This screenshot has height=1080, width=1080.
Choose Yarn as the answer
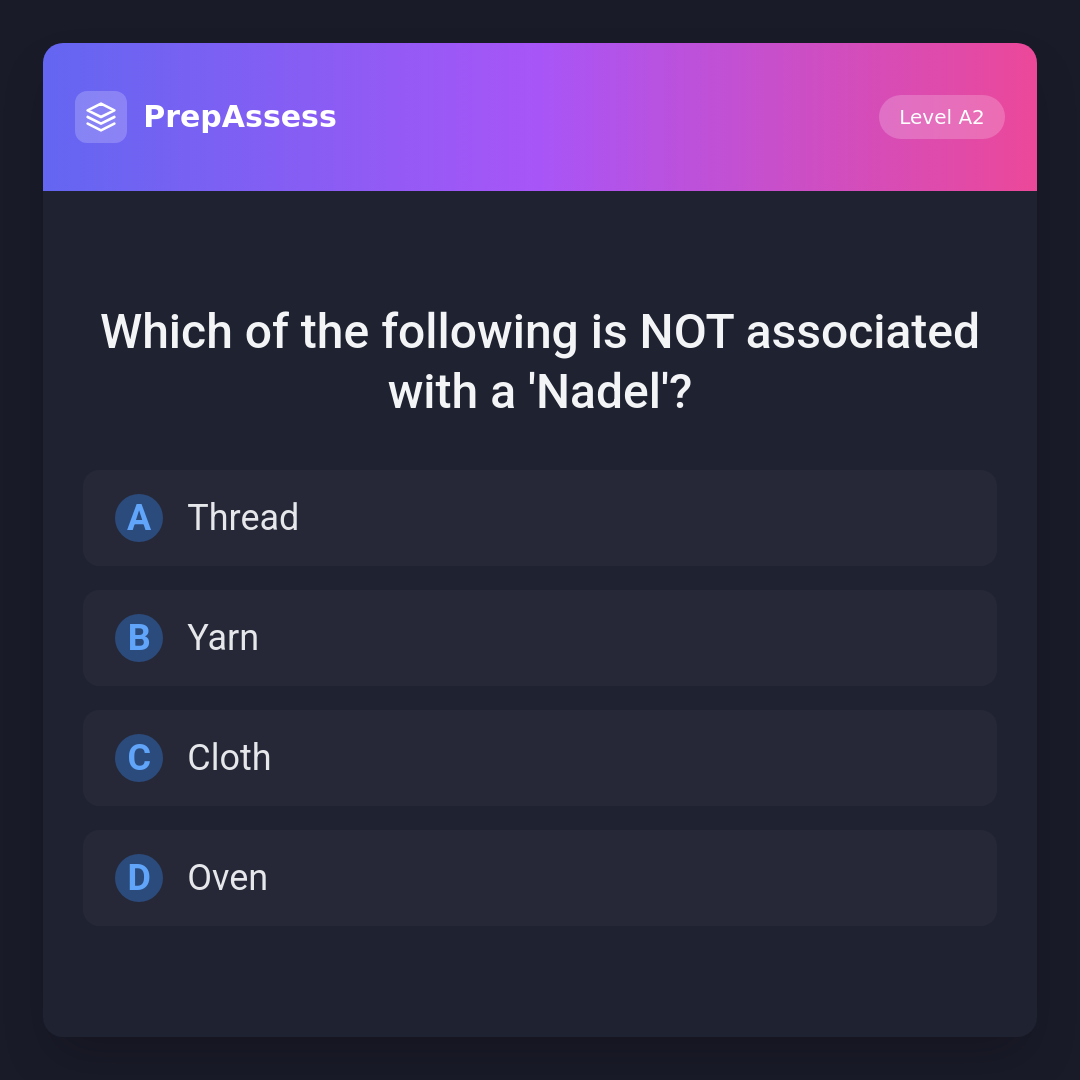pyautogui.click(x=223, y=638)
